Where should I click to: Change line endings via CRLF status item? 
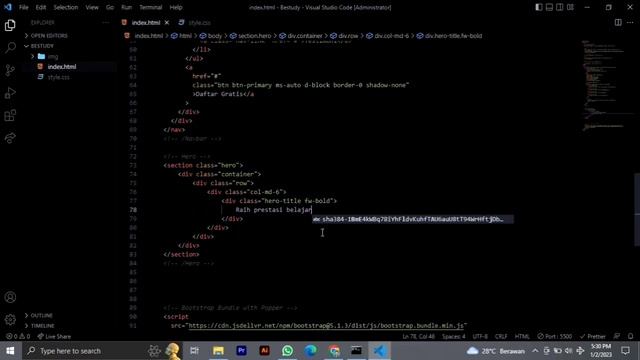[x=501, y=336]
